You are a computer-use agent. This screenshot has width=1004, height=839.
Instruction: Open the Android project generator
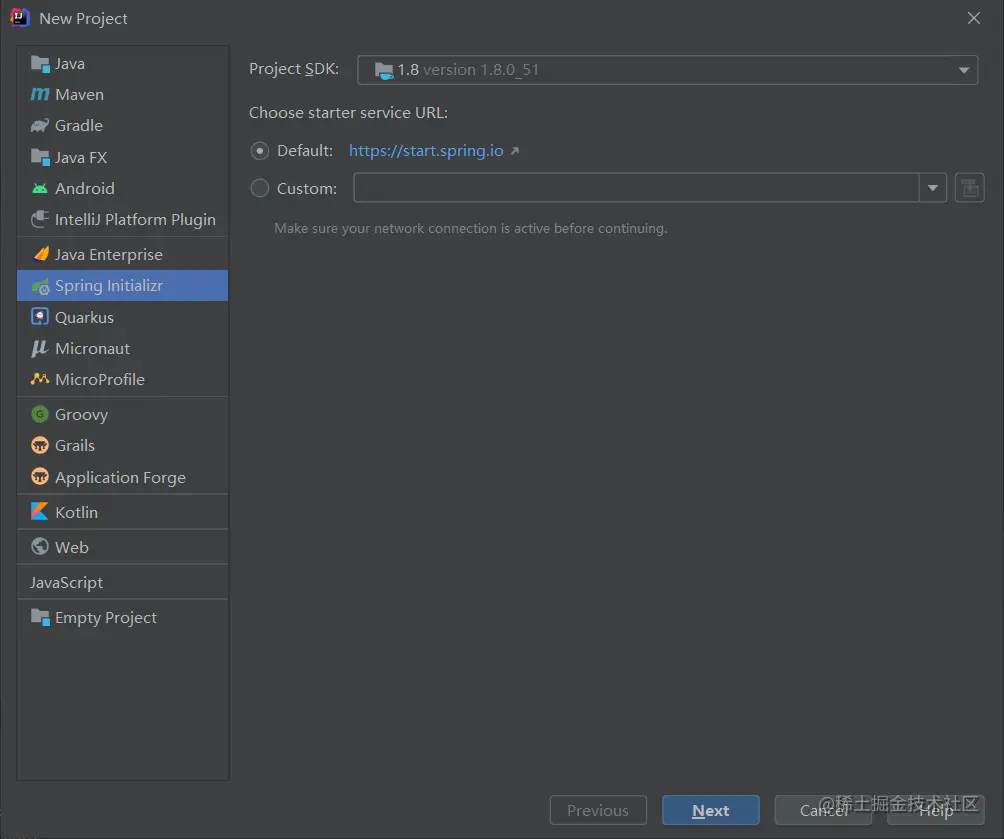pyautogui.click(x=81, y=188)
